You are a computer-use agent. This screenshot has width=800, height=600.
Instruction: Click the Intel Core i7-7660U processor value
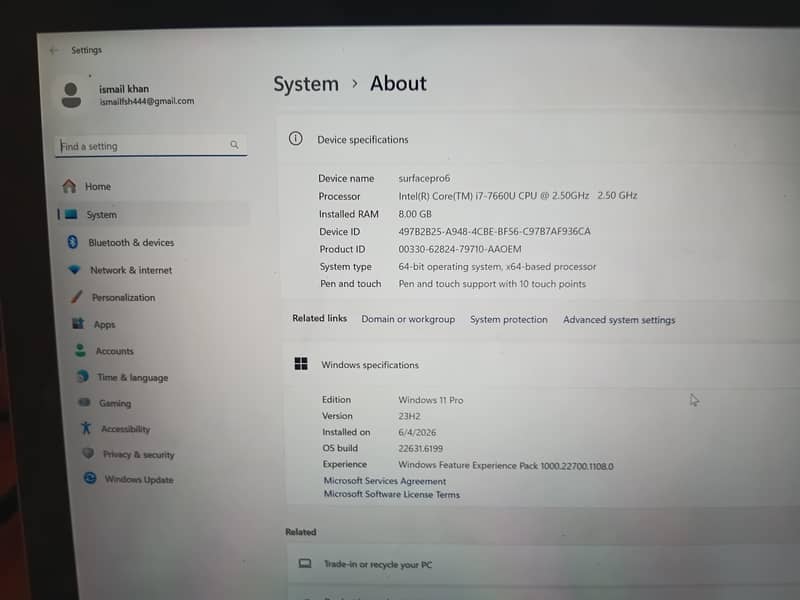(517, 195)
